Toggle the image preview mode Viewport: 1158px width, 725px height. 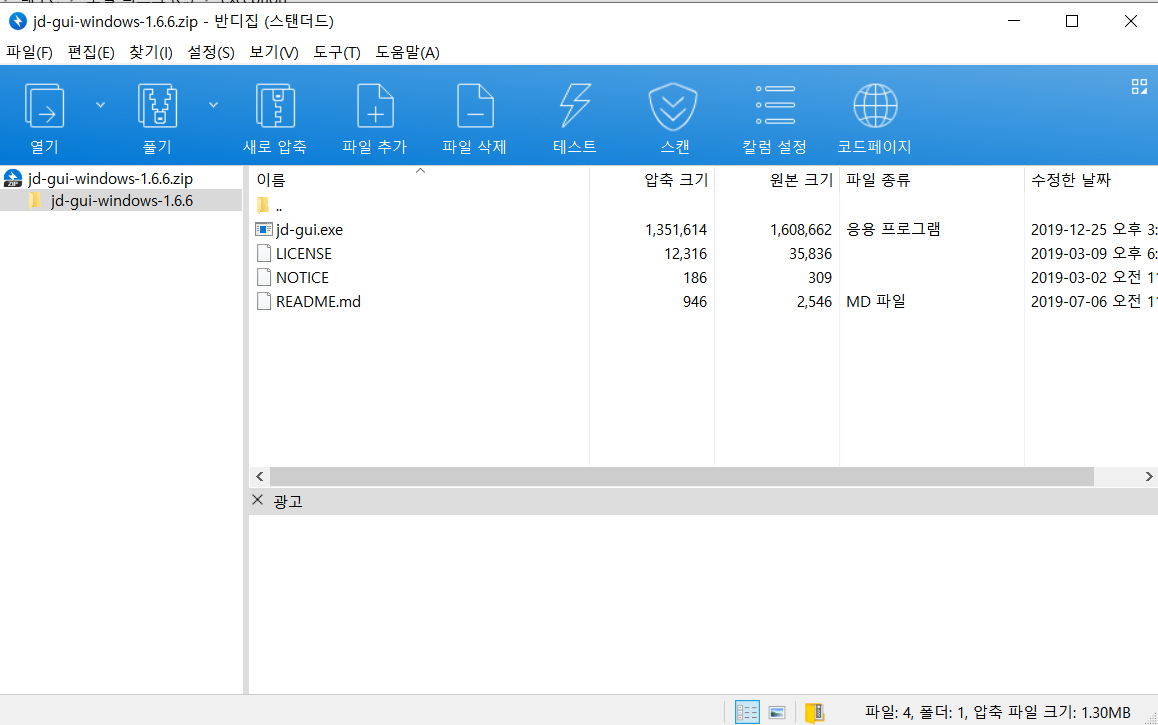pyautogui.click(x=777, y=711)
